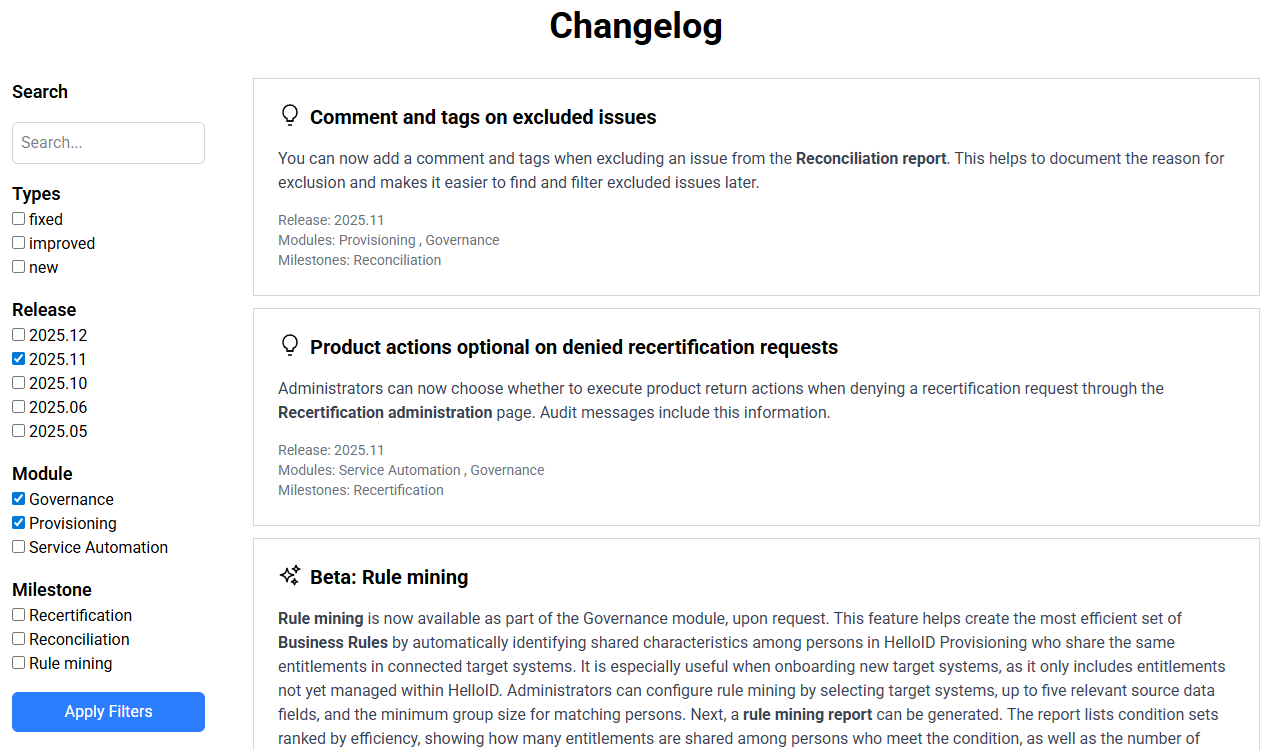The image size is (1276, 750).
Task: Check release 2025.06
Action: click(17, 406)
